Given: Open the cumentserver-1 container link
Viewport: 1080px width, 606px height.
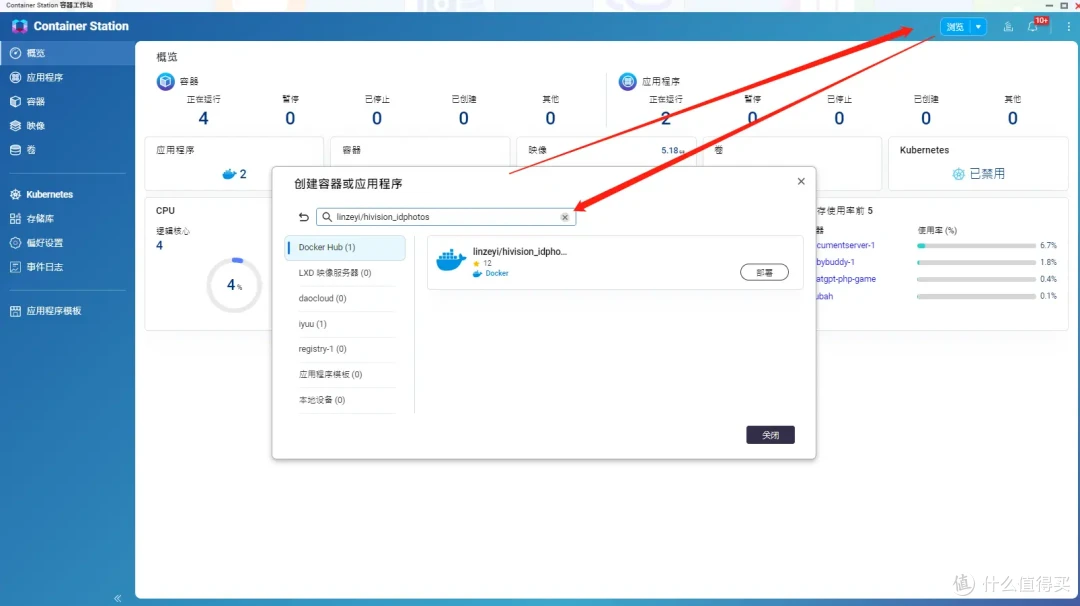Looking at the screenshot, I should point(846,245).
